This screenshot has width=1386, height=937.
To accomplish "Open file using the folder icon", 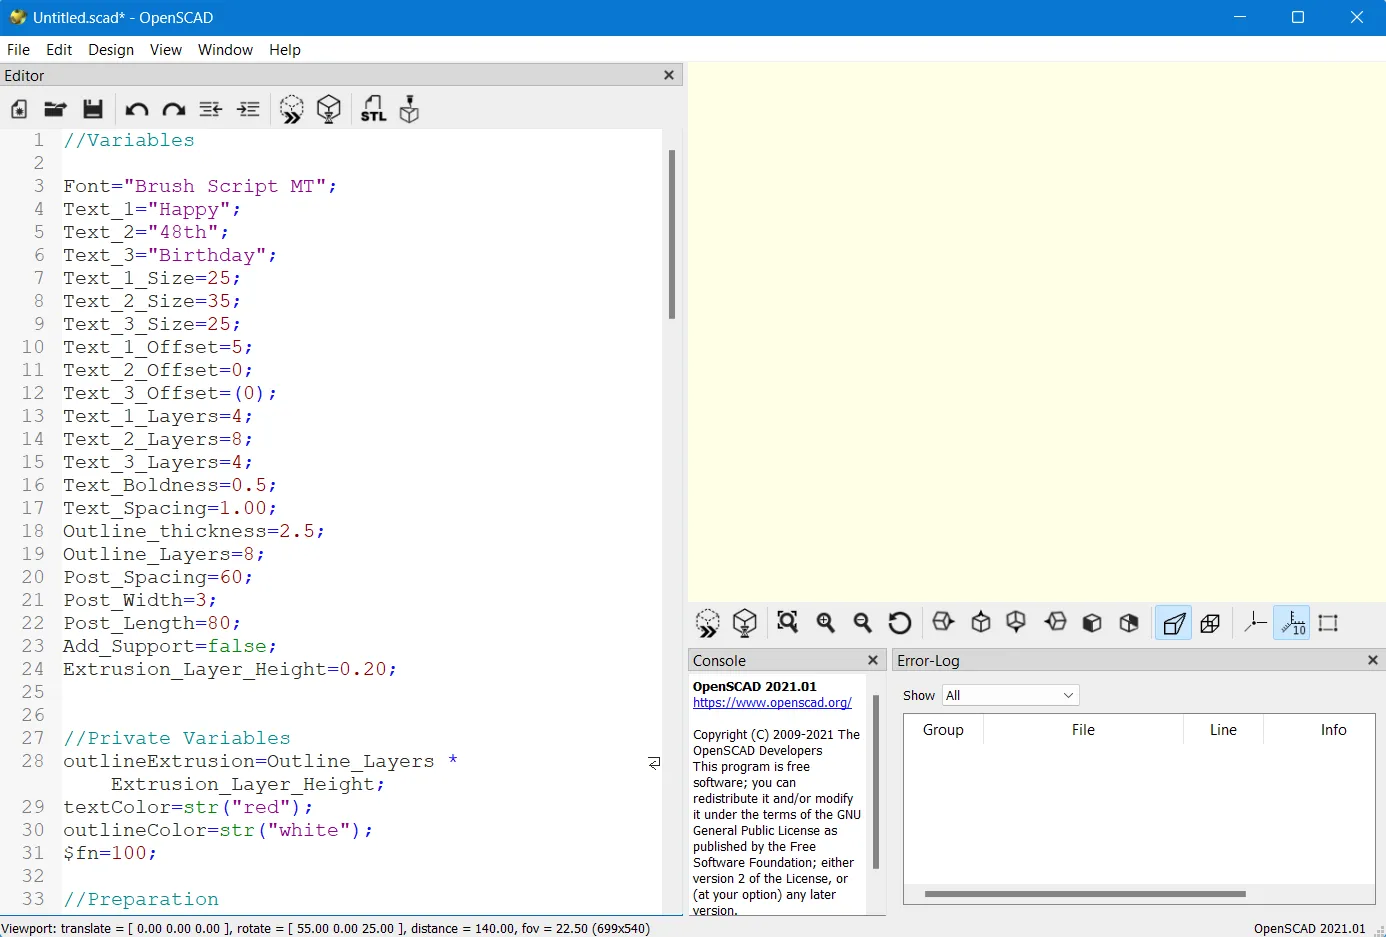I will tap(55, 109).
